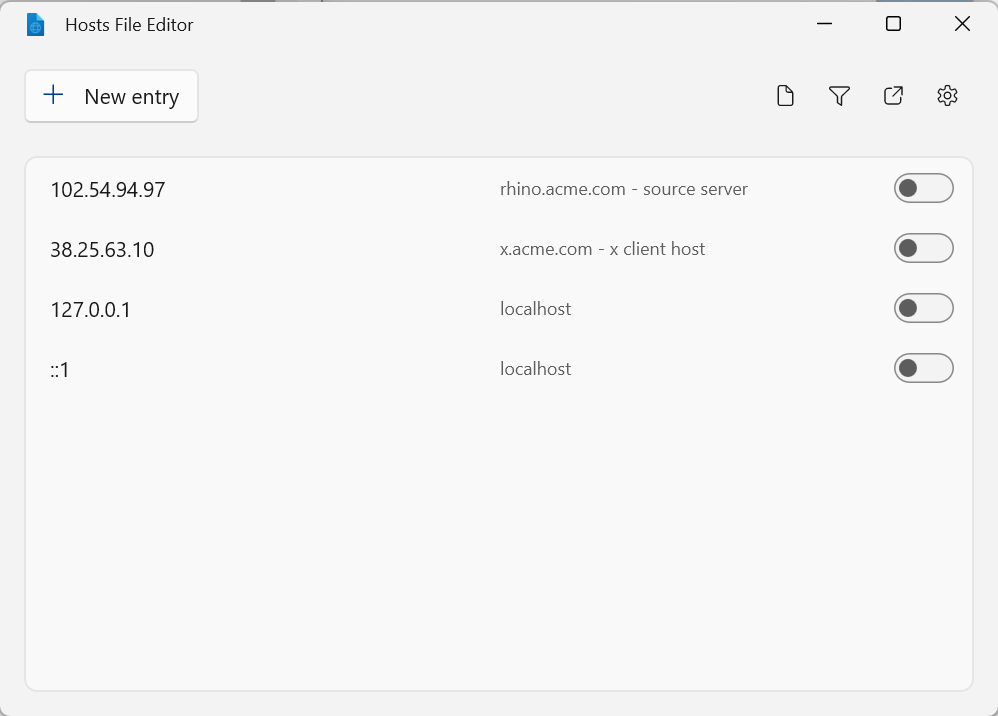Enable the x.acme.com client host entry
The image size is (998, 716).
pyautogui.click(x=923, y=248)
